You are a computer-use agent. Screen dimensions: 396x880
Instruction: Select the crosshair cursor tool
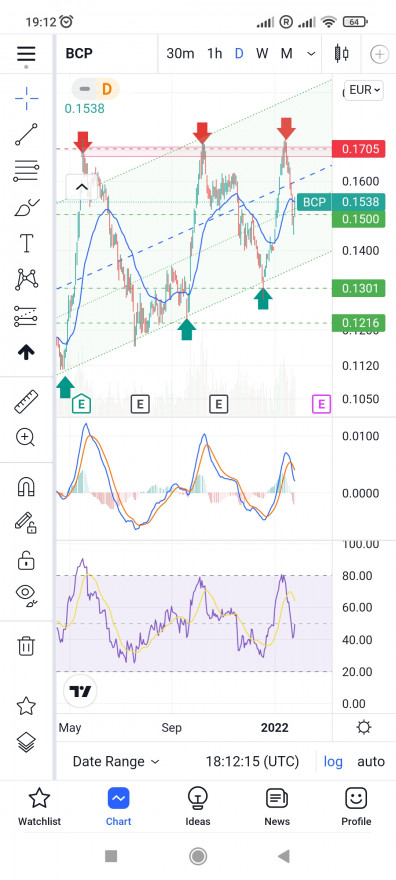click(26, 98)
